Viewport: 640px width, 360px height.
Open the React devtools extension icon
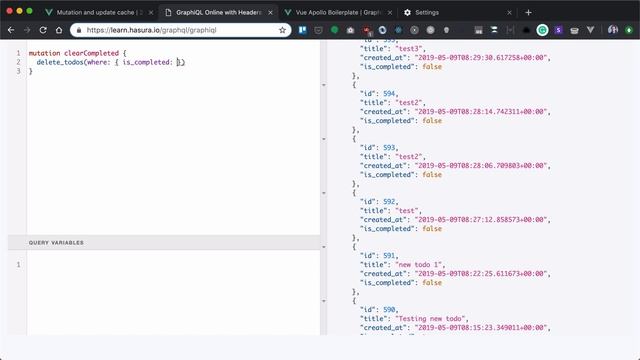[x=398, y=30]
